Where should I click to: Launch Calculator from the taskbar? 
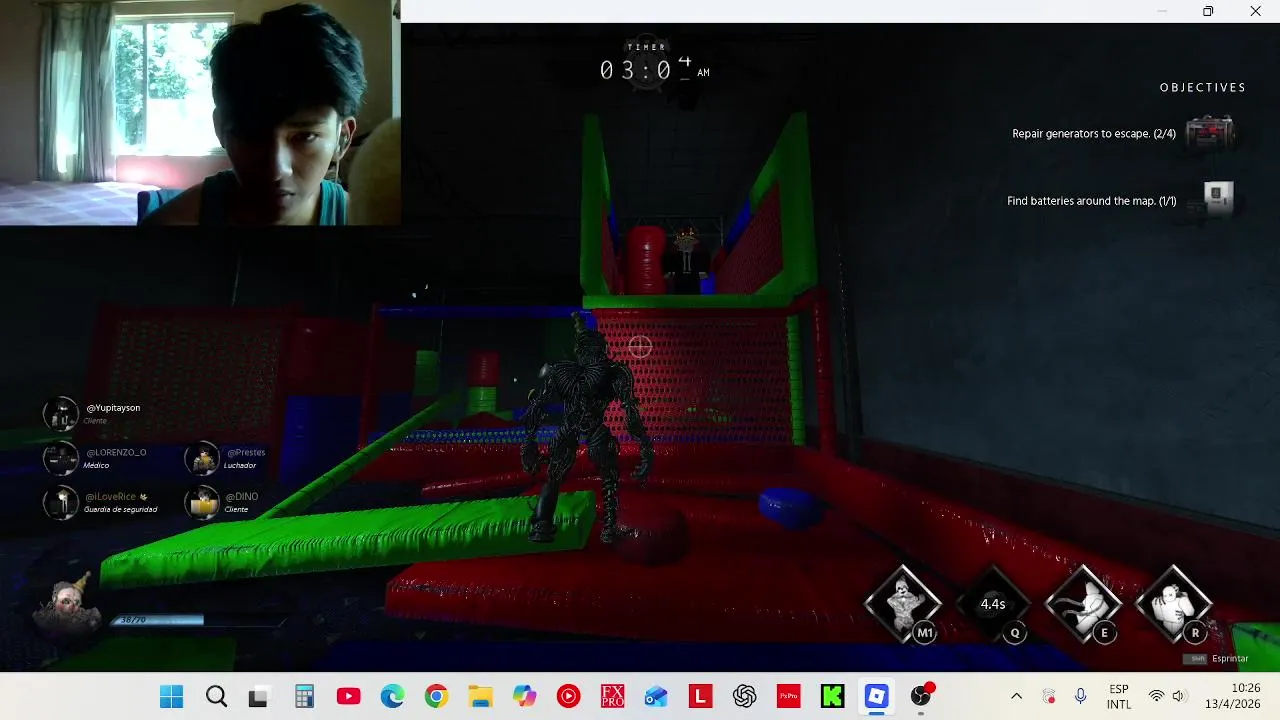304,696
